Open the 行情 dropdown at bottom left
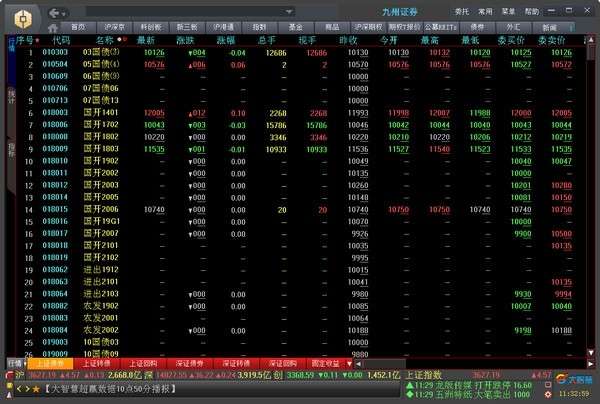 point(16,363)
